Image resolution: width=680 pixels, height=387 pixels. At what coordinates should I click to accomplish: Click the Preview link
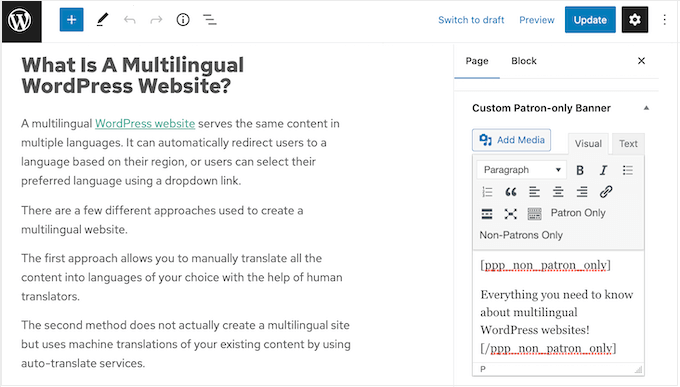tap(537, 20)
